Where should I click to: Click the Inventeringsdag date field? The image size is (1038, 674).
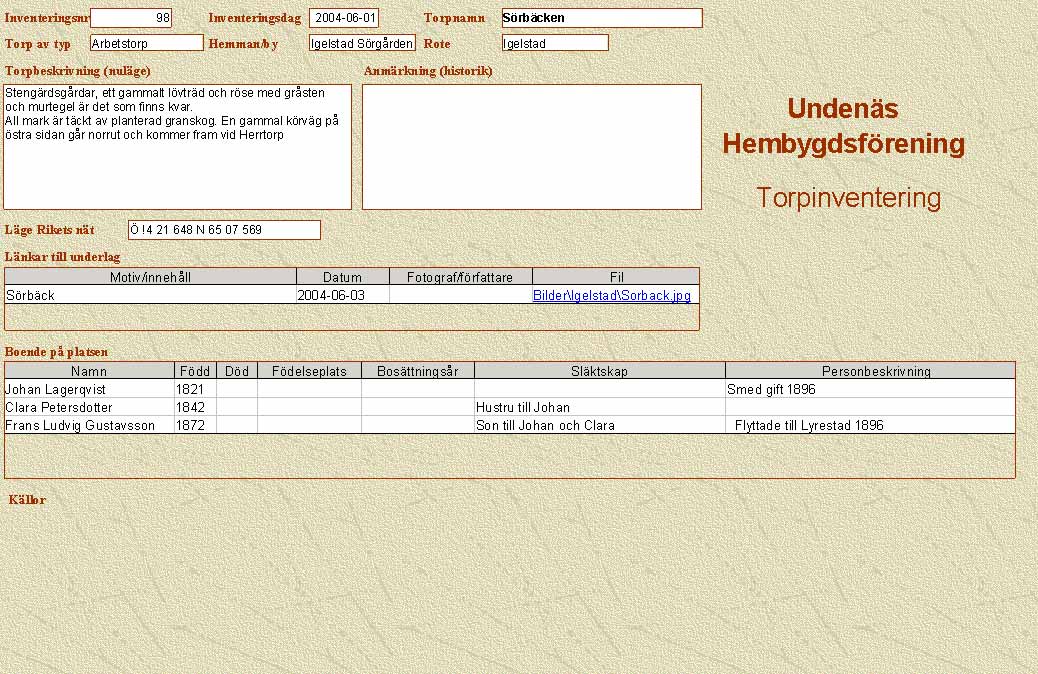pyautogui.click(x=344, y=18)
